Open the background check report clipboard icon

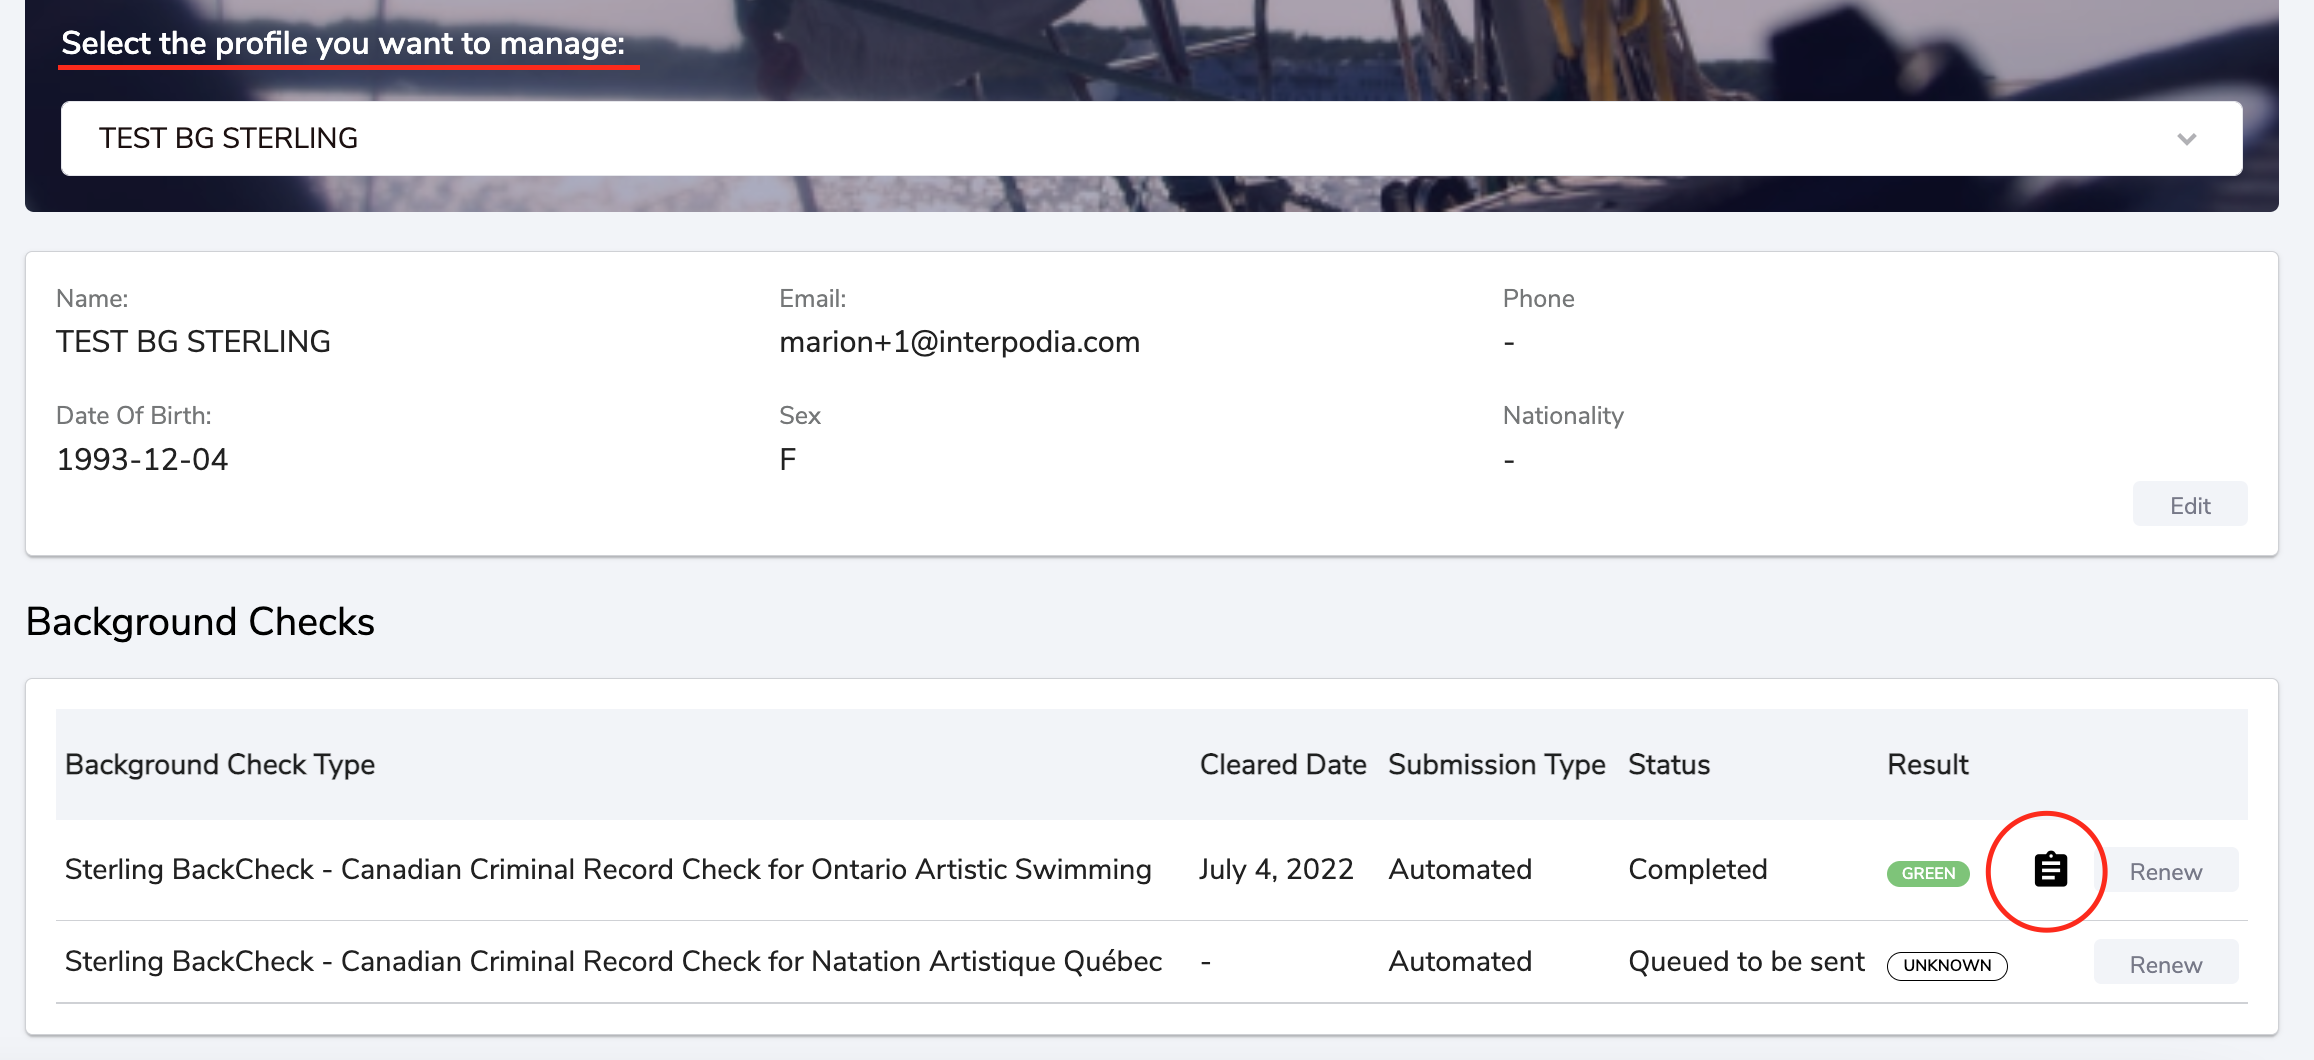tap(2050, 870)
